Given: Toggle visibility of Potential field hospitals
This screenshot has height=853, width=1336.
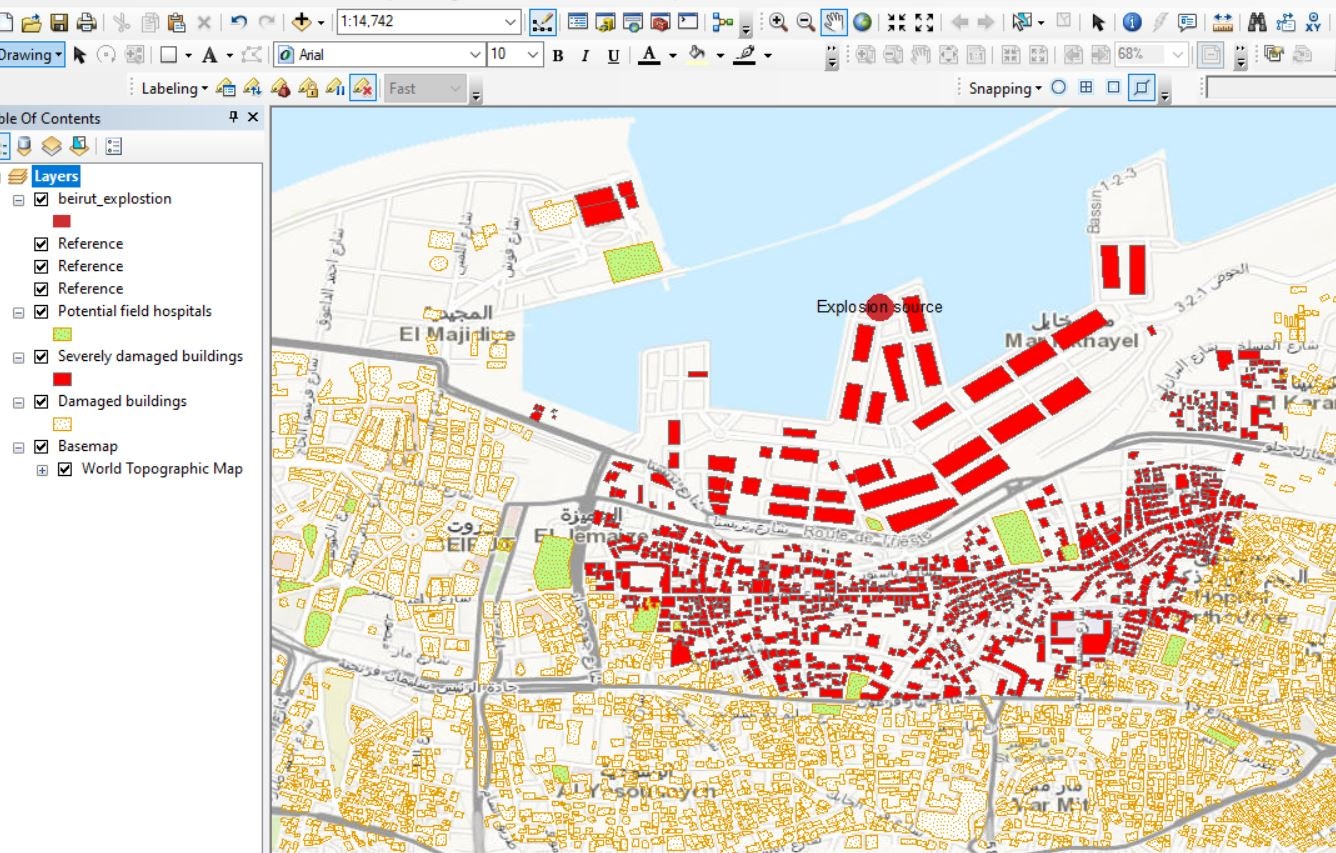Looking at the screenshot, I should point(40,311).
